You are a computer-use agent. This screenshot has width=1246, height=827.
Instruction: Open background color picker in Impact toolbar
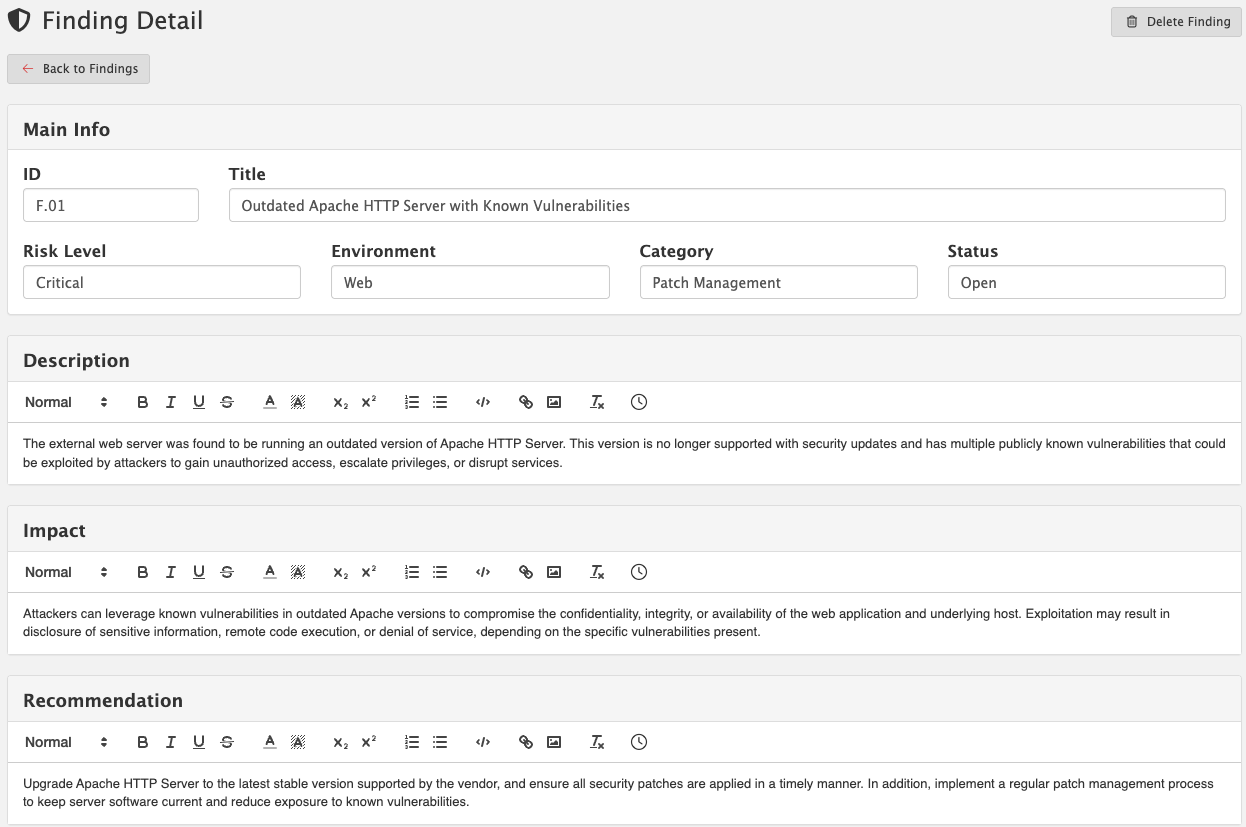click(297, 572)
